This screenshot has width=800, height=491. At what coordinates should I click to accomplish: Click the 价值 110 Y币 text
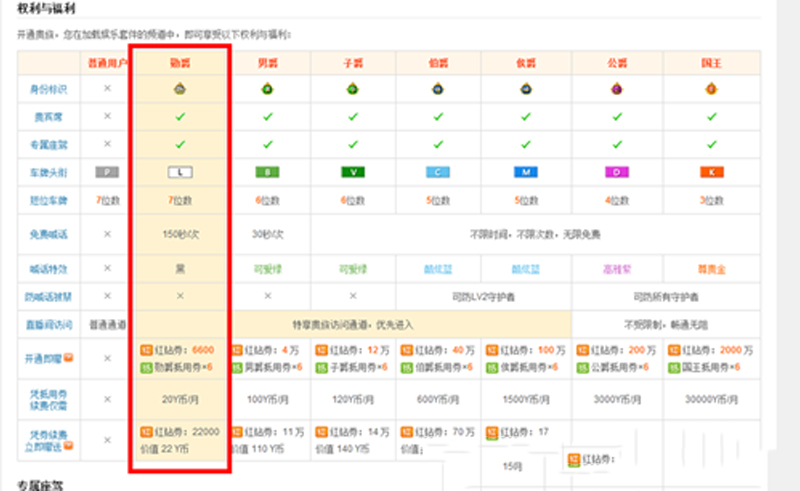pyautogui.click(x=256, y=450)
